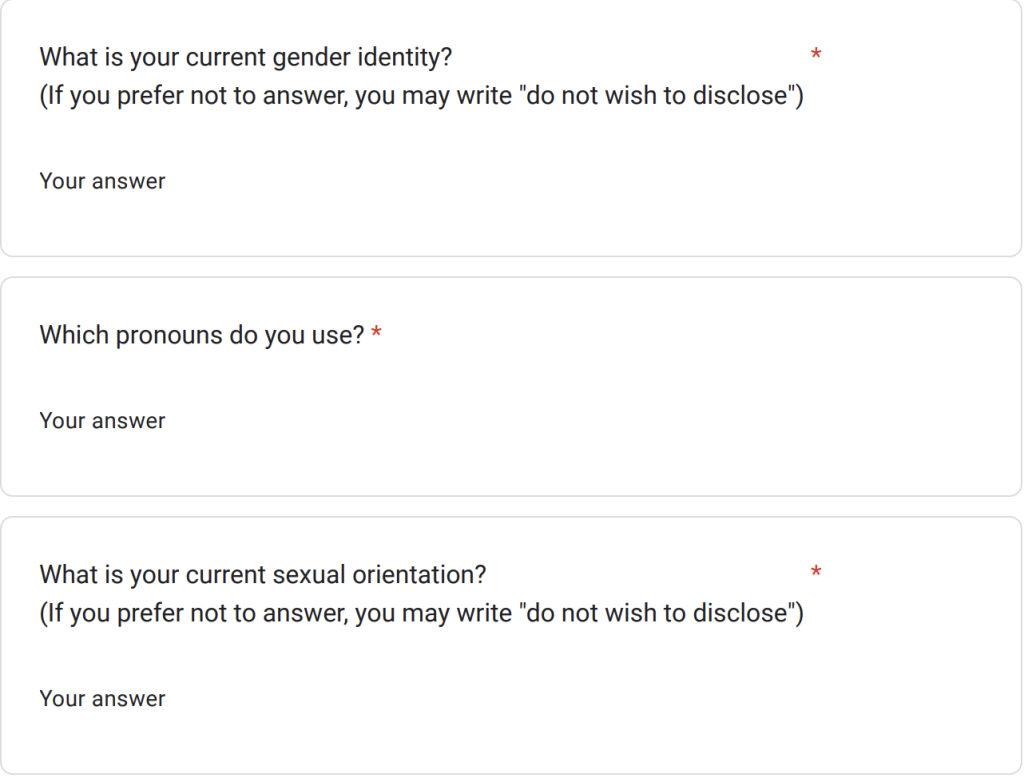Click the hint text under gender identity question
1024x778 pixels.
point(421,96)
